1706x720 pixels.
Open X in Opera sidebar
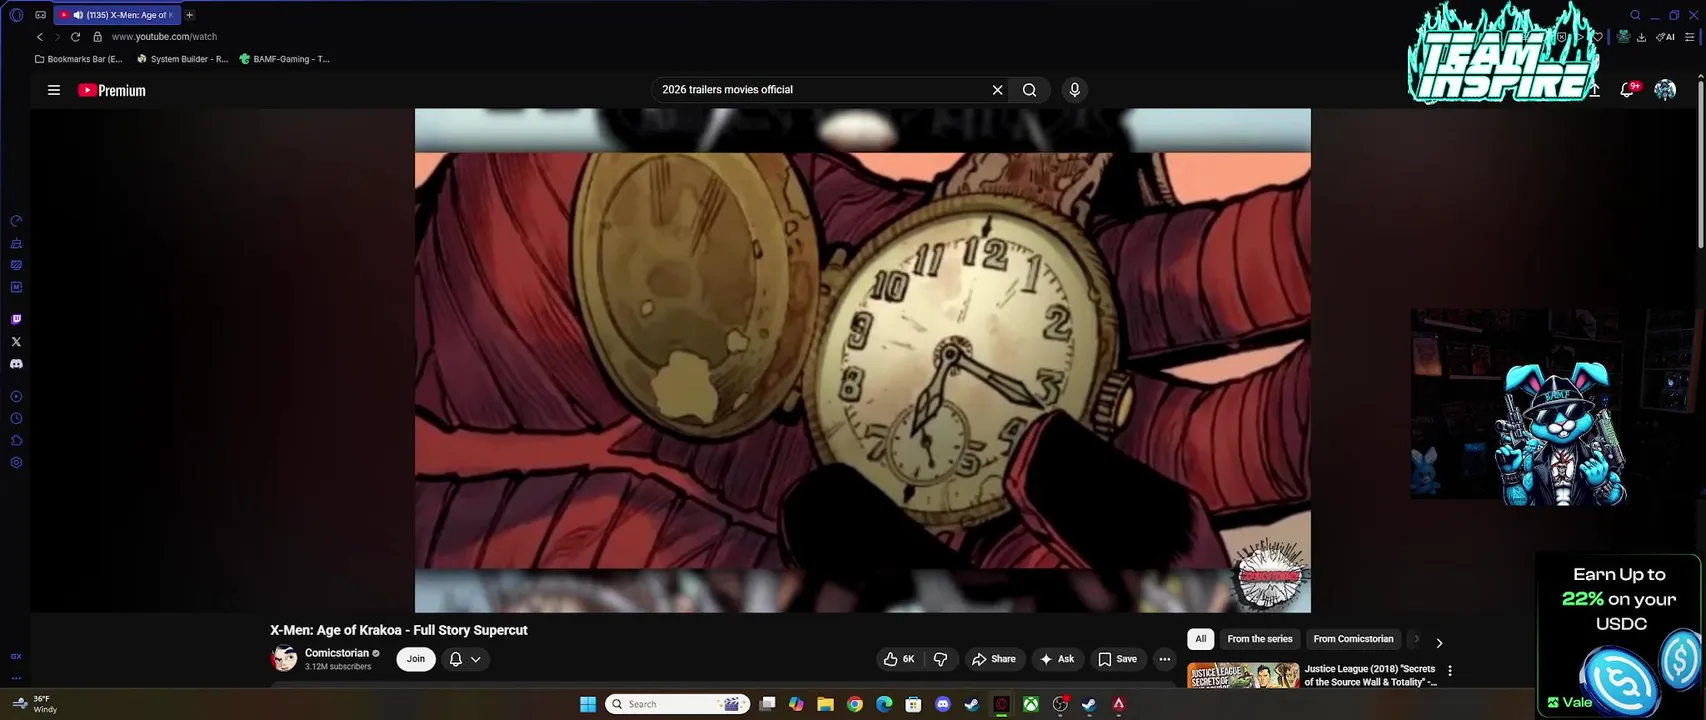point(16,342)
